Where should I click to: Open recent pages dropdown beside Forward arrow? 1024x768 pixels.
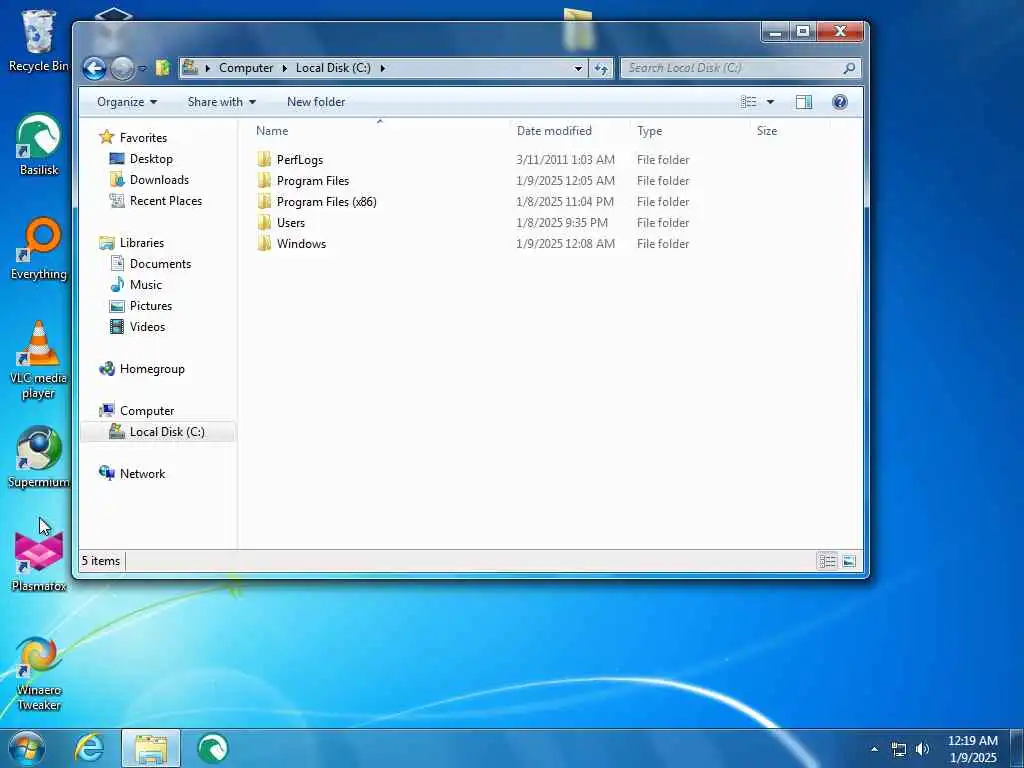142,69
